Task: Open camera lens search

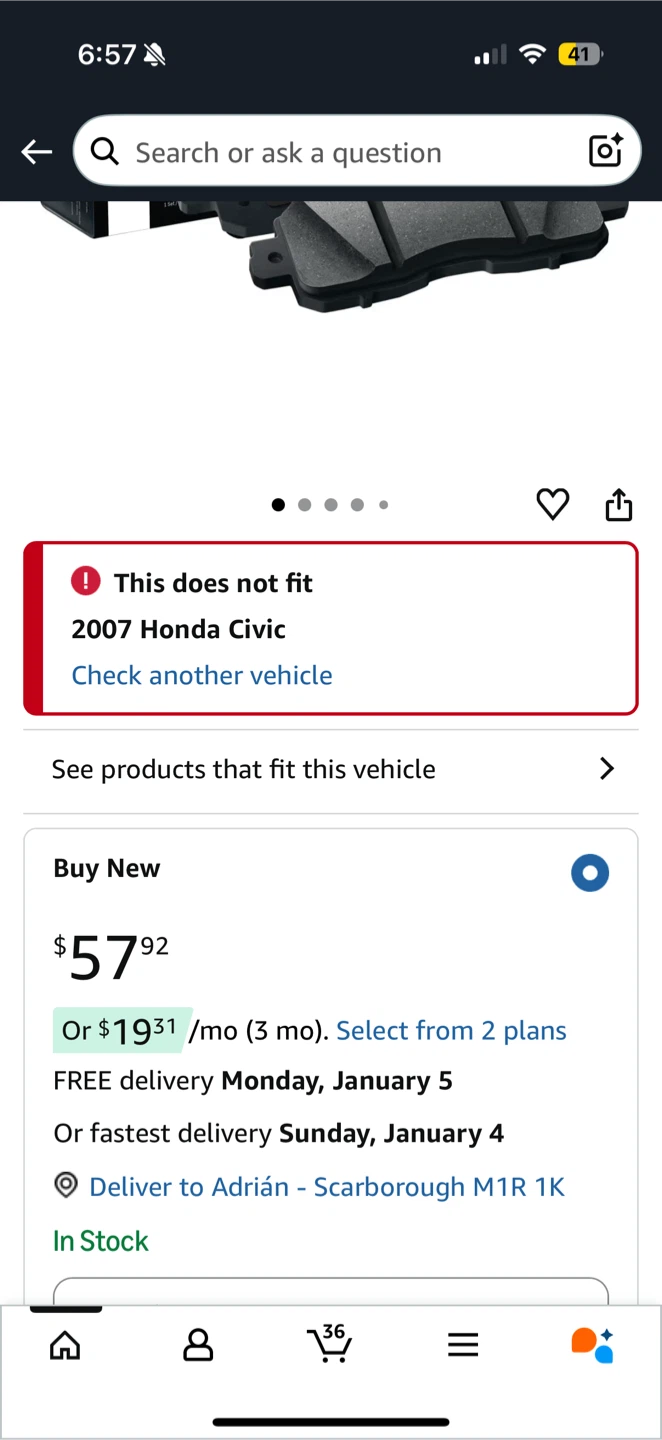Action: [x=605, y=151]
